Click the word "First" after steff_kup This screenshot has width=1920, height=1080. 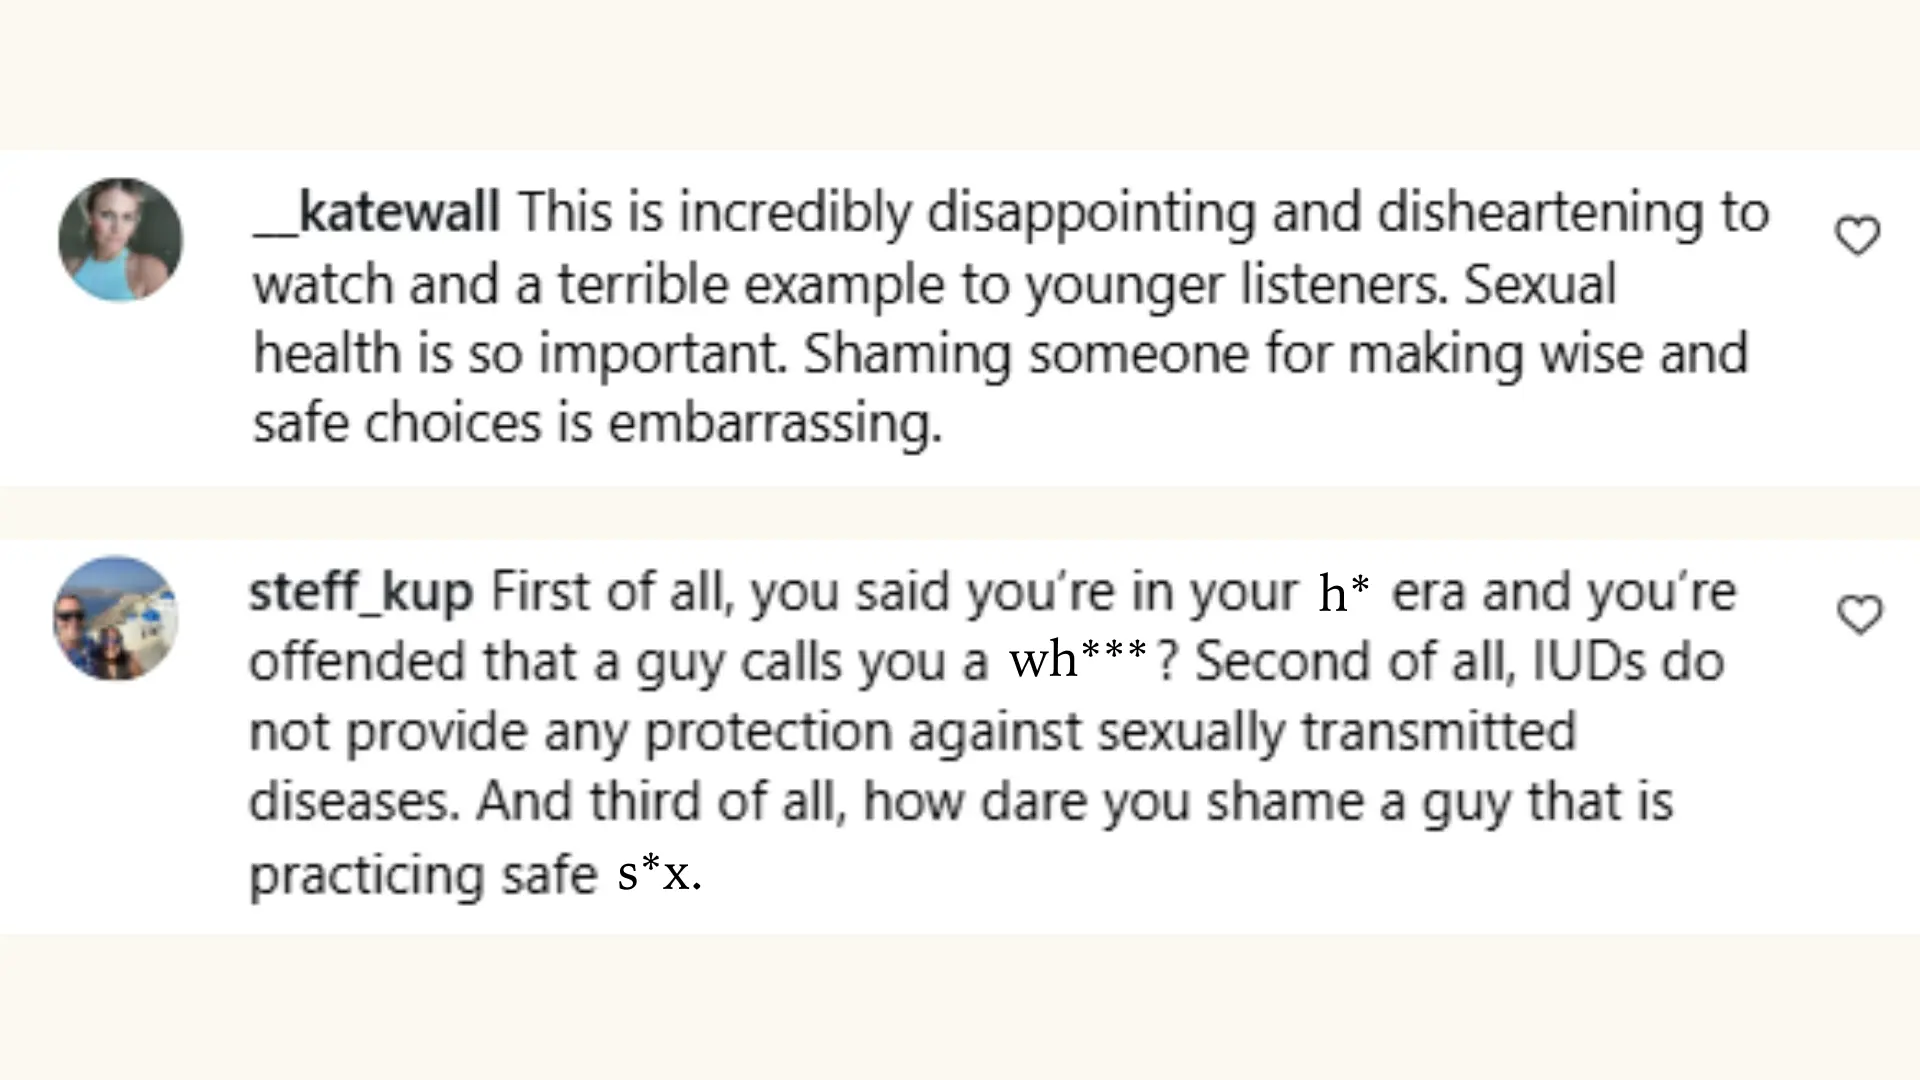(536, 591)
